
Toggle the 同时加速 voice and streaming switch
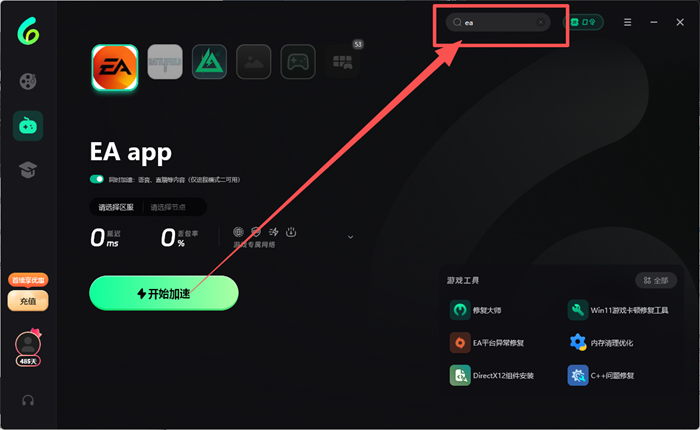click(96, 180)
